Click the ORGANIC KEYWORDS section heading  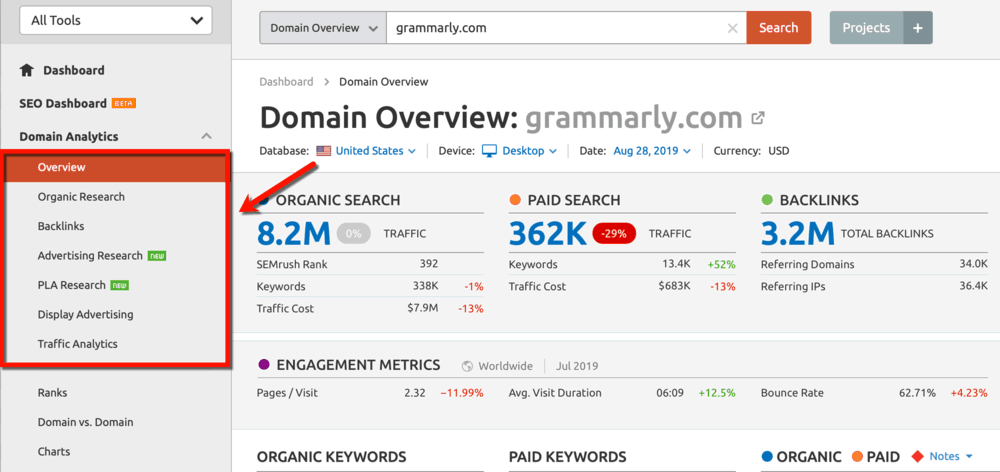click(332, 457)
